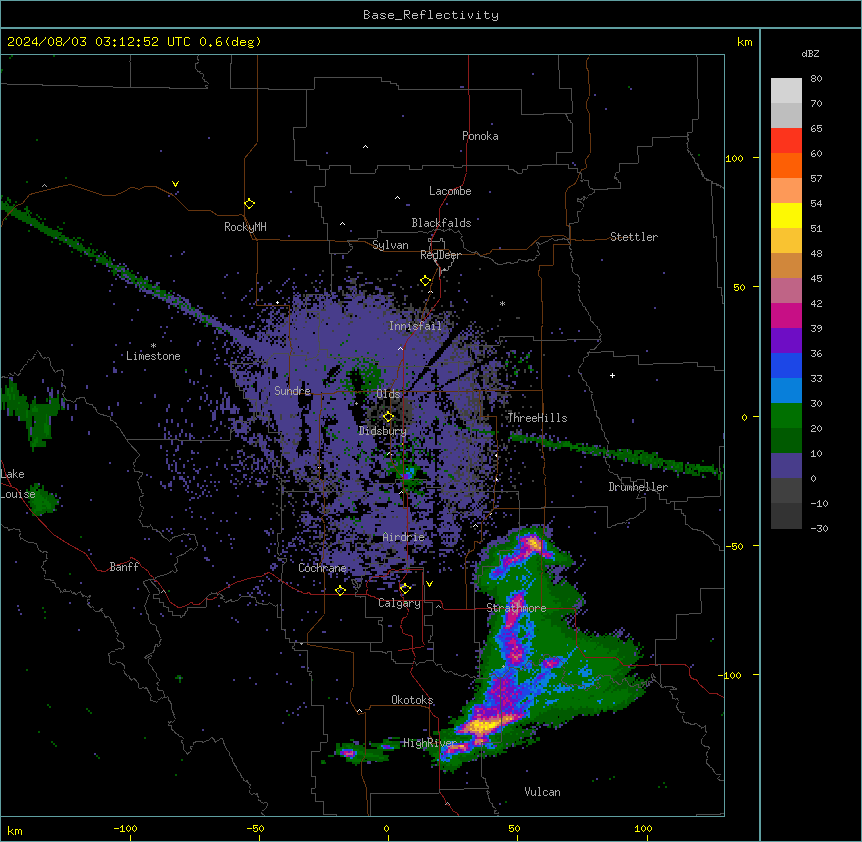Click the Blackfalds city label

441,223
